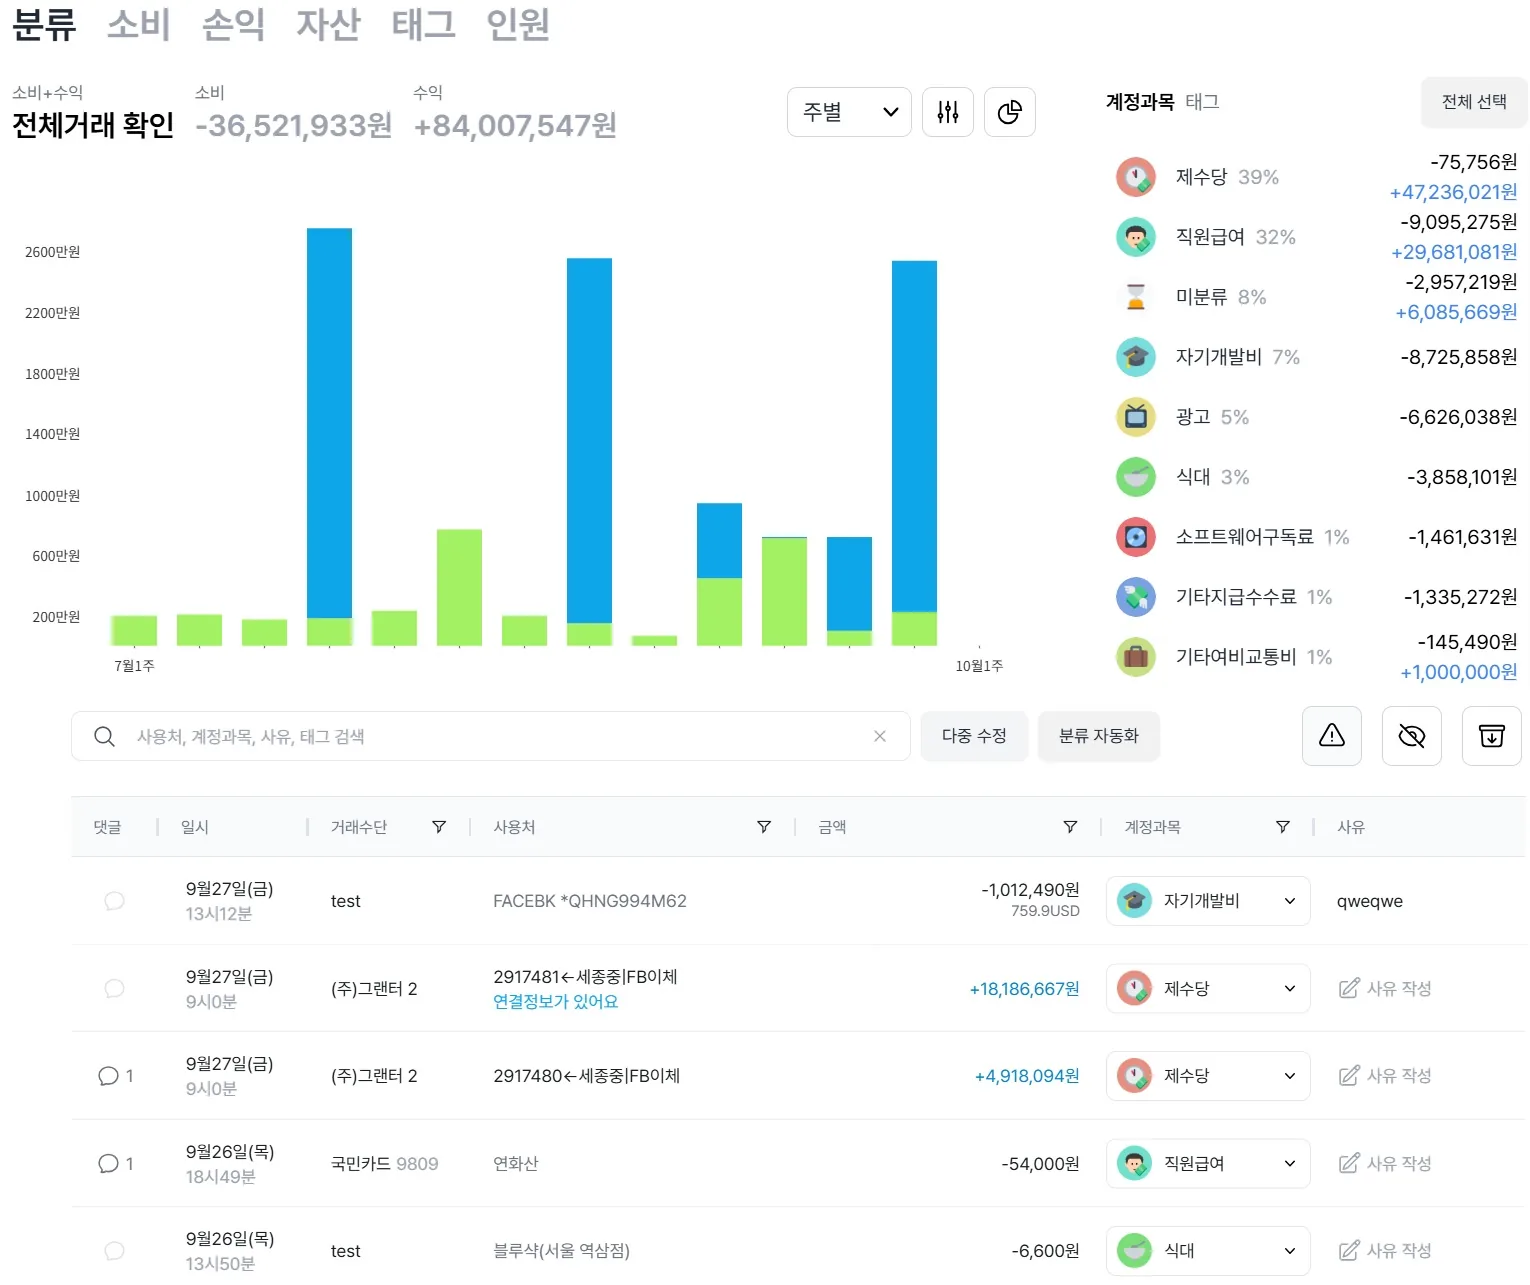
Task: Switch to the 태그 tab beside 계정과목
Action: pyautogui.click(x=1202, y=102)
